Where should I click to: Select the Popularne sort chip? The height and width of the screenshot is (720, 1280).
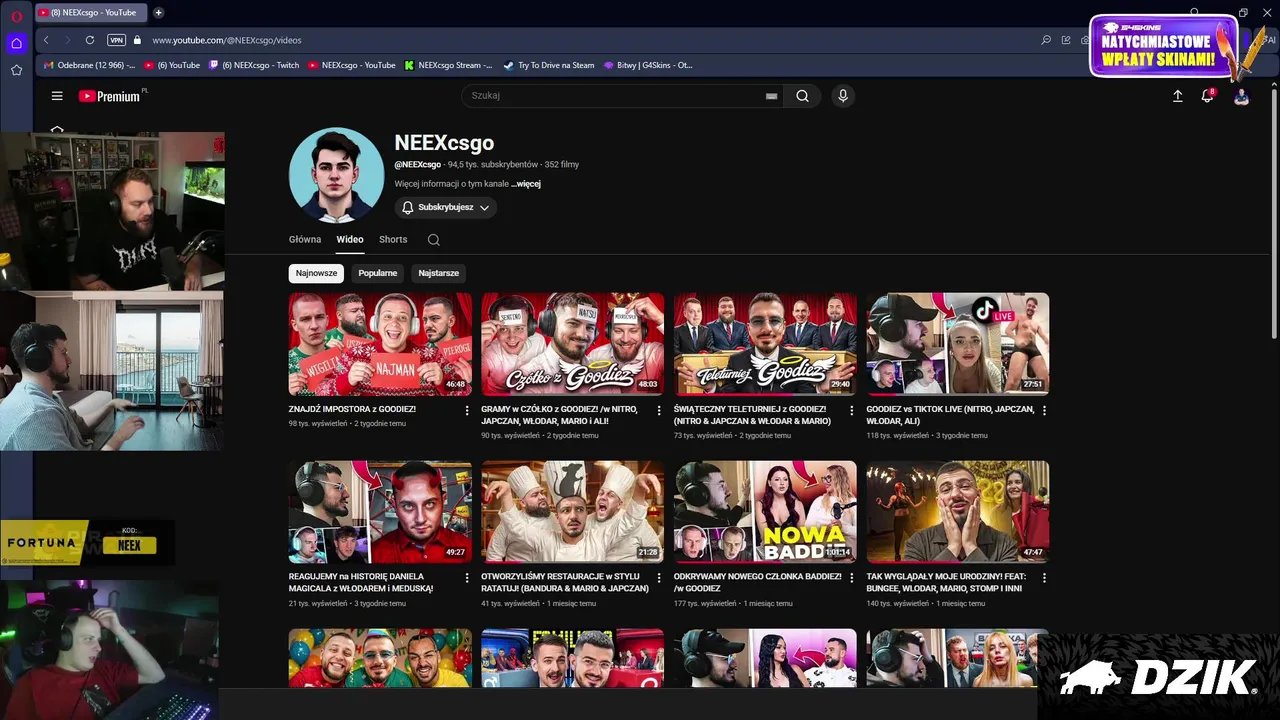(378, 273)
